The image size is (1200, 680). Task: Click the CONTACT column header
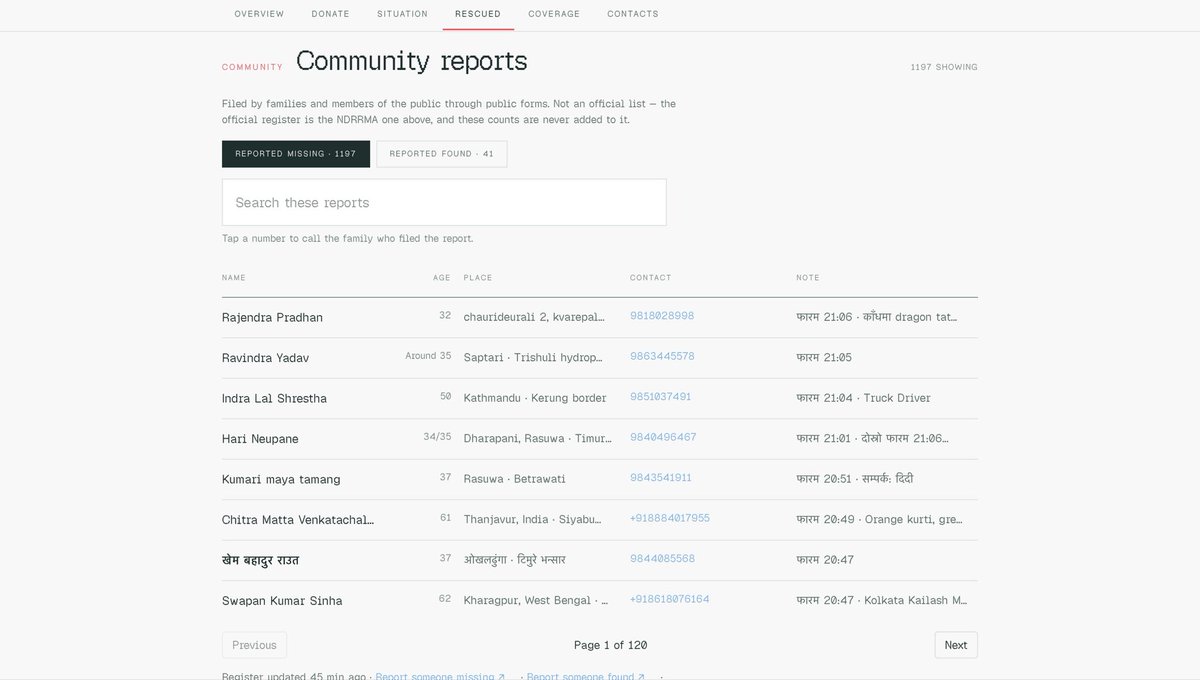[x=651, y=278]
